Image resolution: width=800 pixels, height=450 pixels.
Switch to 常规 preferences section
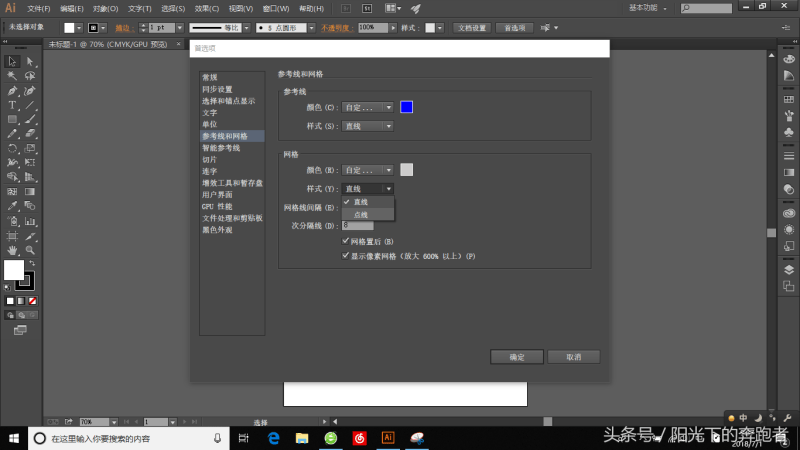click(x=232, y=78)
